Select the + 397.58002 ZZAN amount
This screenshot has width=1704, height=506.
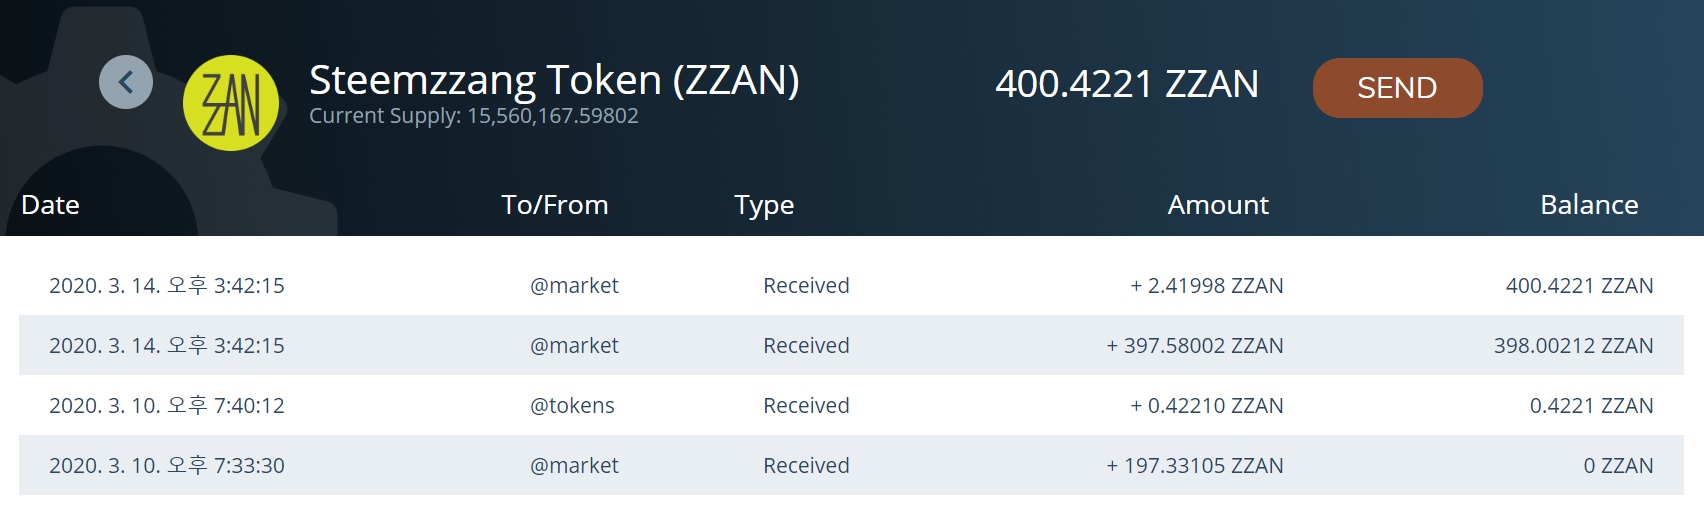pyautogui.click(x=1194, y=346)
